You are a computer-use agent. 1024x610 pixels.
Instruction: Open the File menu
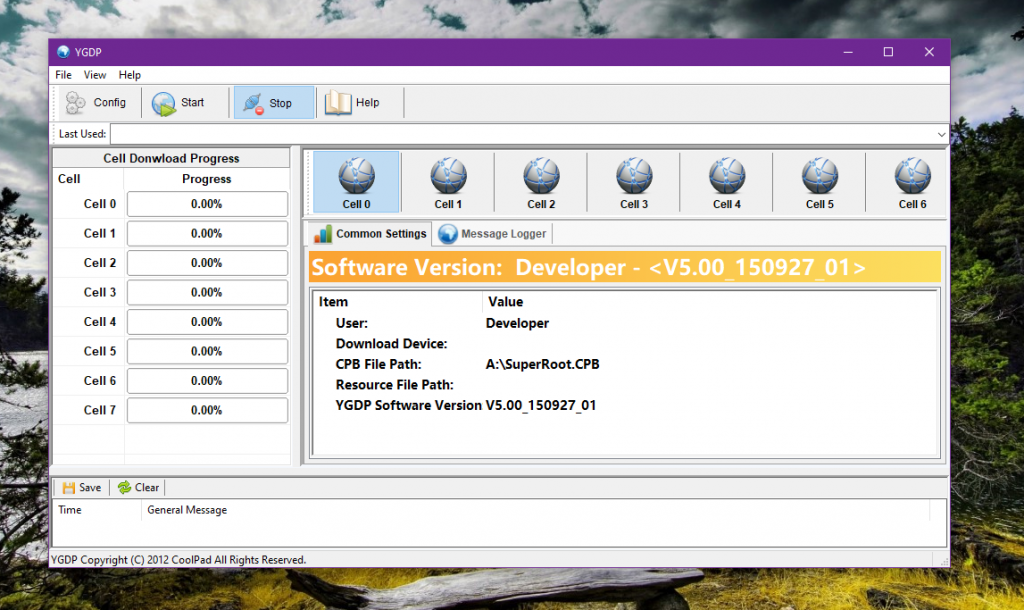pyautogui.click(x=63, y=74)
